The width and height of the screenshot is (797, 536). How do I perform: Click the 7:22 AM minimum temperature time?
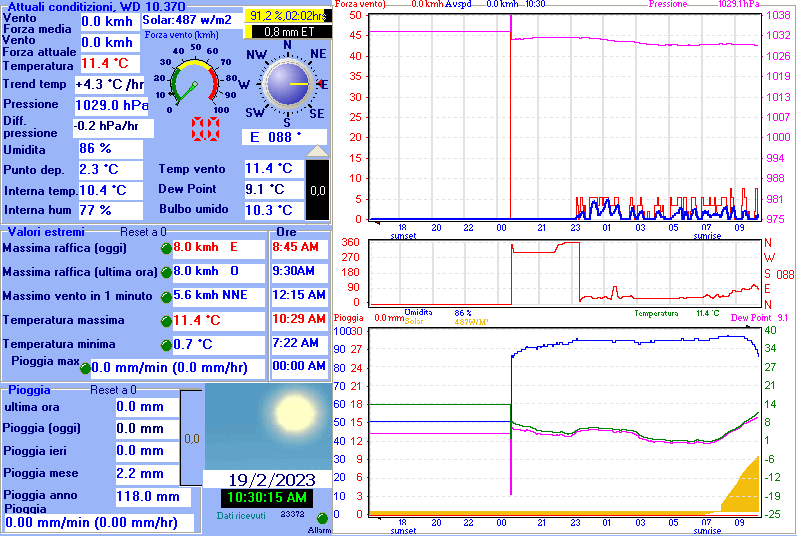pyautogui.click(x=299, y=343)
